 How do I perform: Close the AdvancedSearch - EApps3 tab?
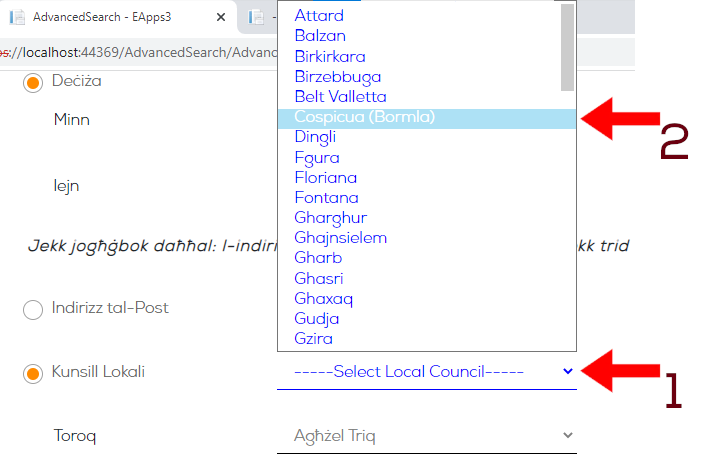[x=221, y=17]
